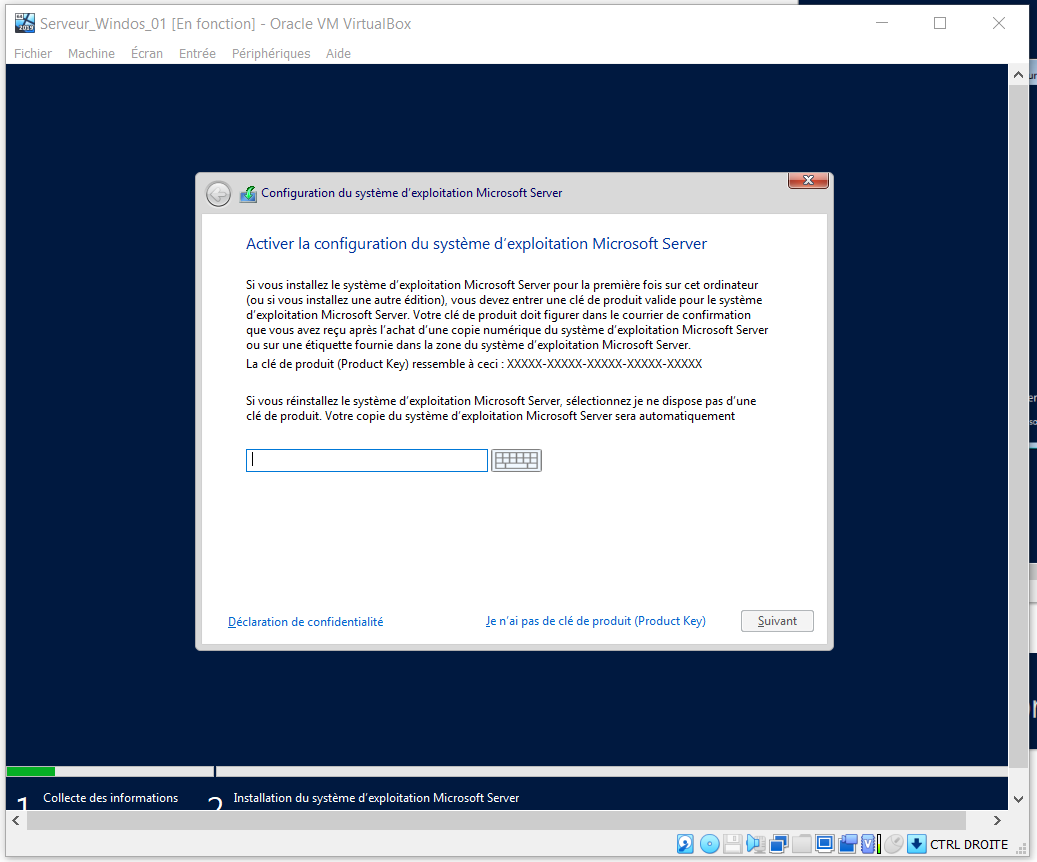
Task: Open the Périphériques menu
Action: tap(271, 53)
